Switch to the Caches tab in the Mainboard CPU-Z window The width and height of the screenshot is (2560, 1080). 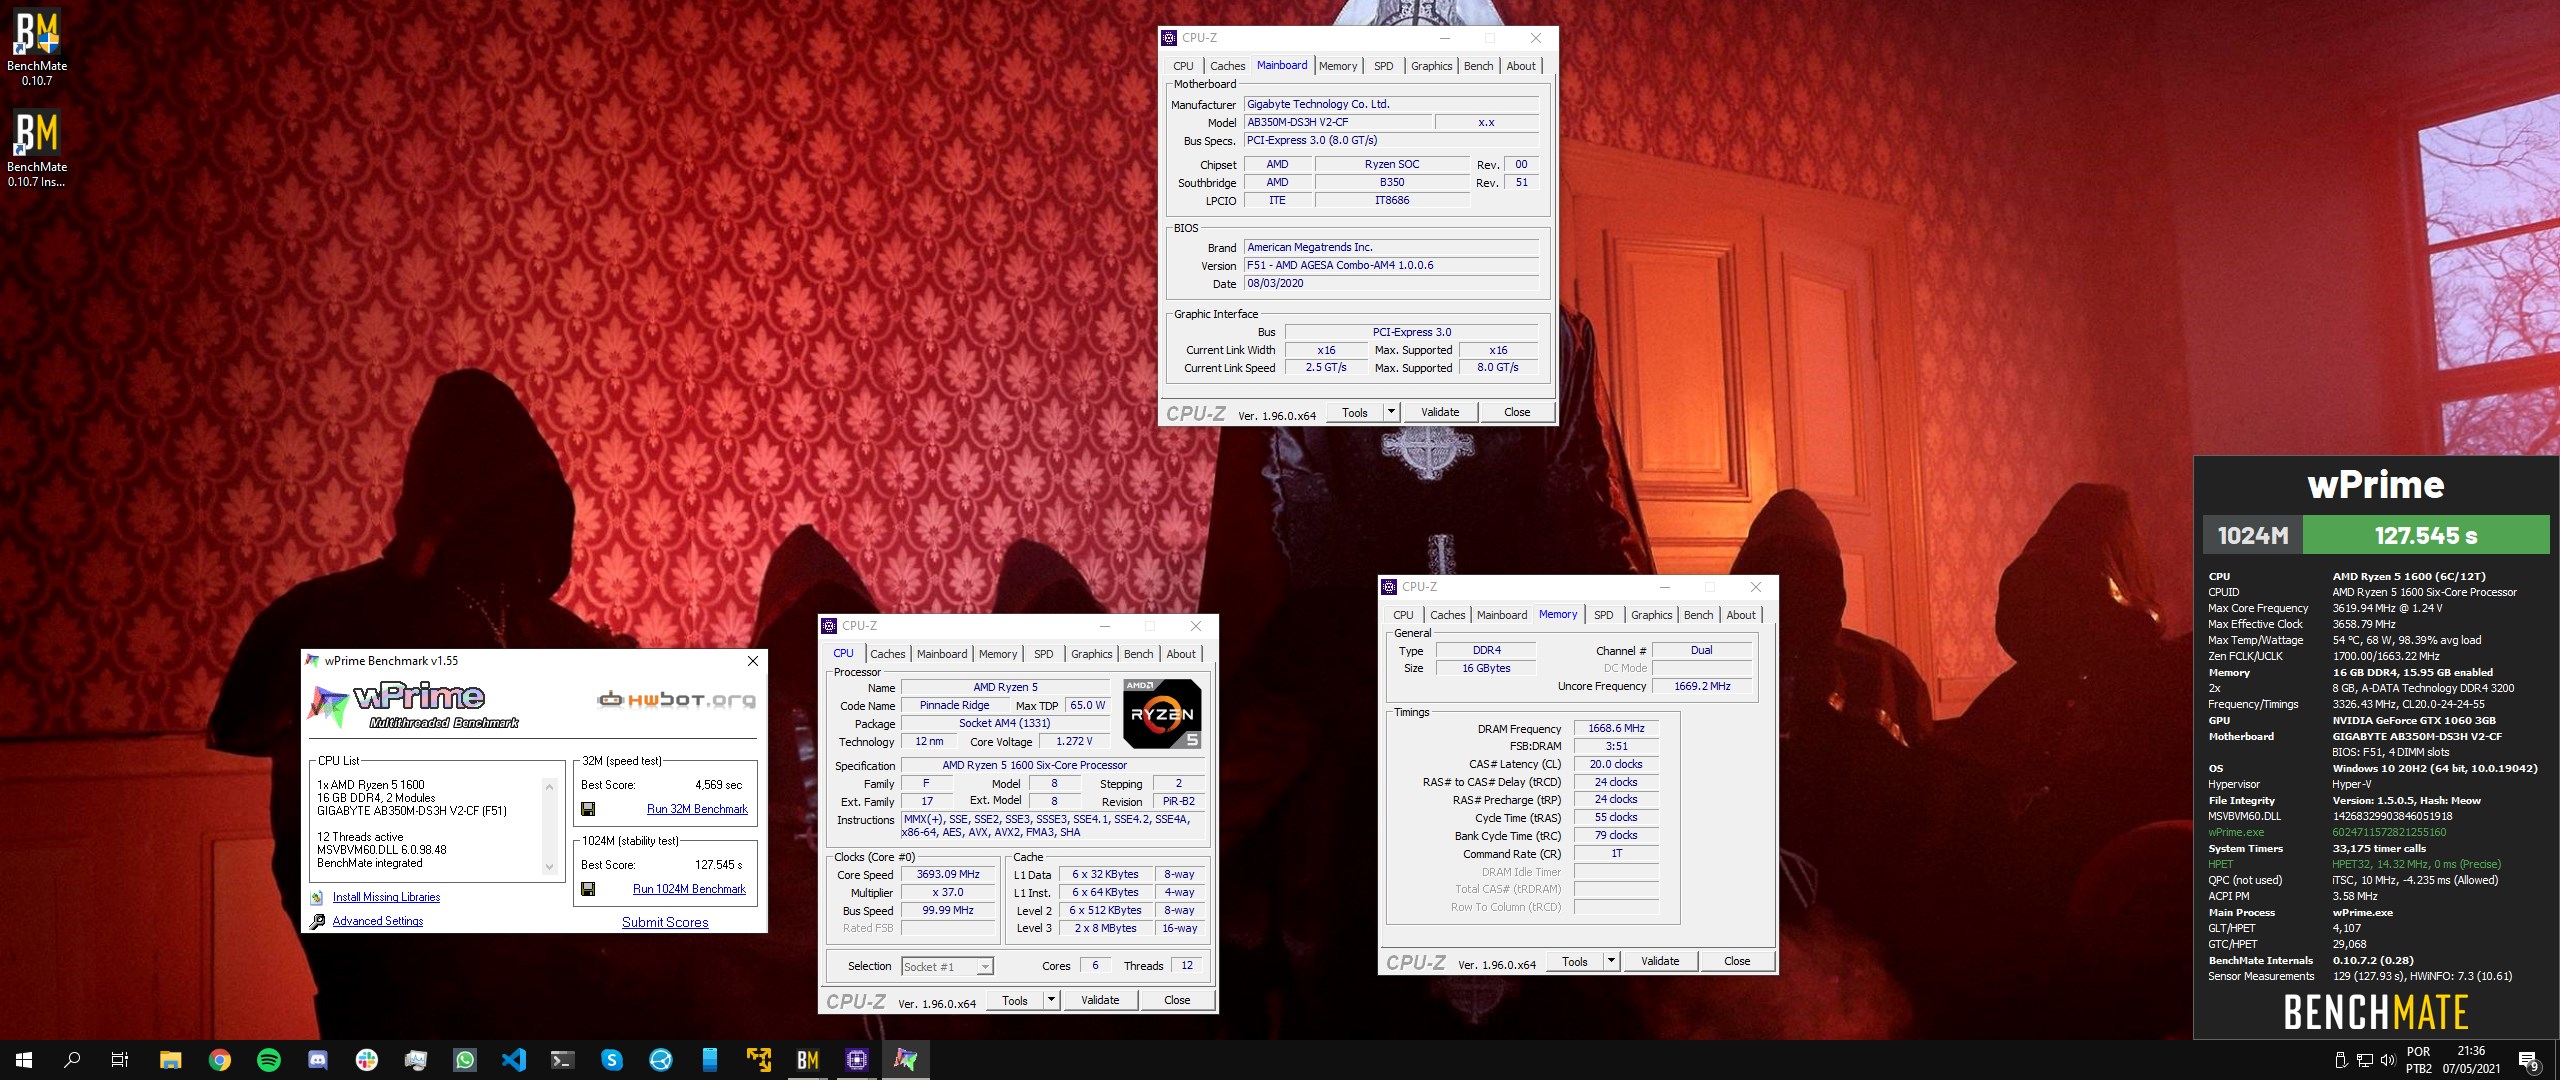coord(1227,66)
